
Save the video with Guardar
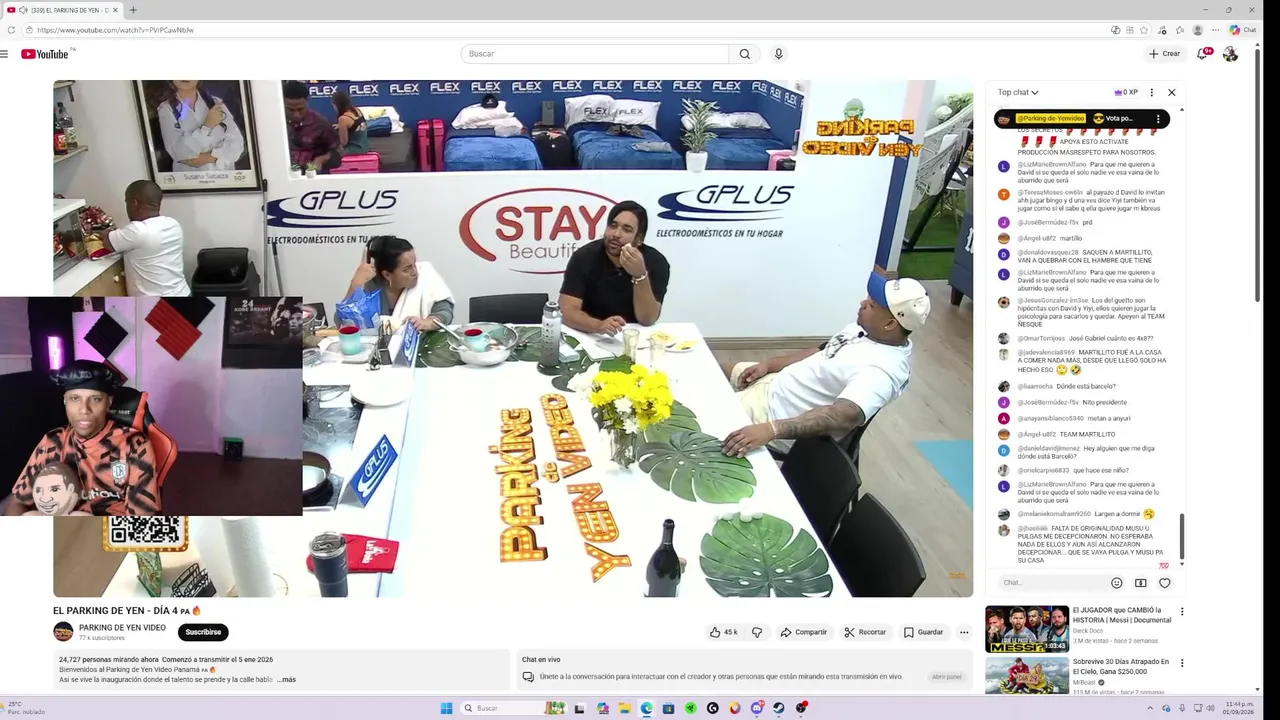tap(923, 632)
